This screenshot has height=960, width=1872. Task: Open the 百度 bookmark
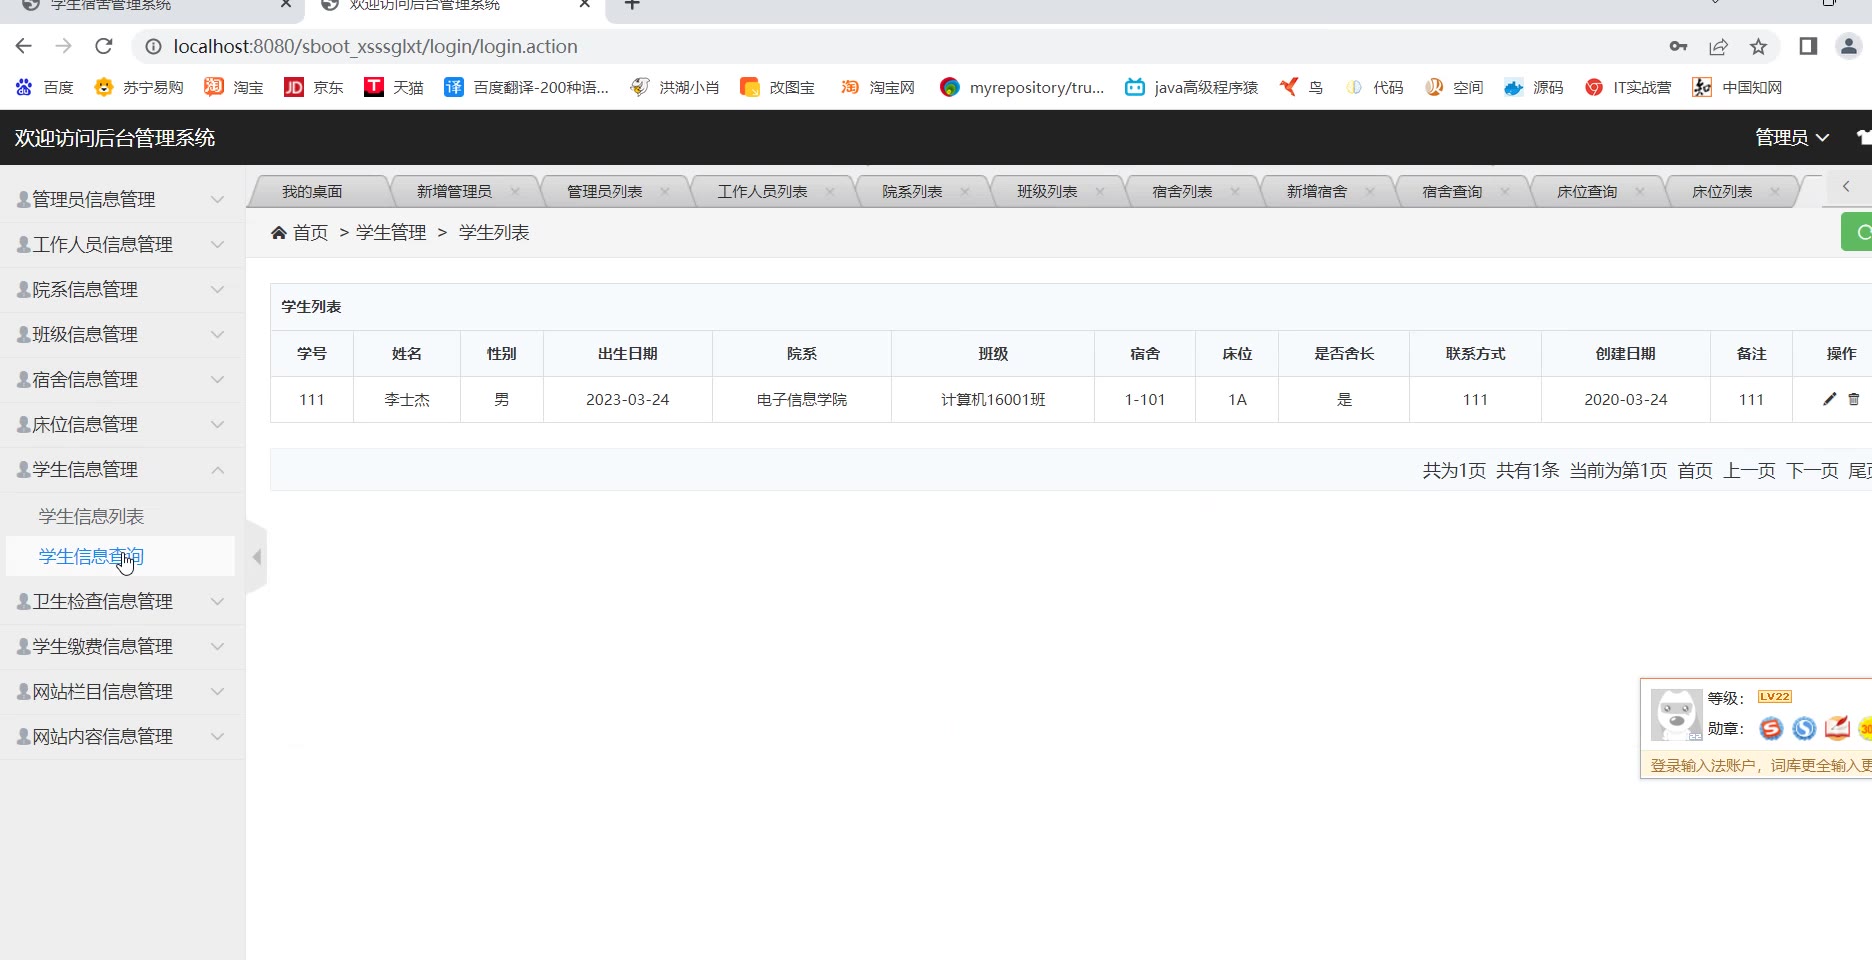pyautogui.click(x=45, y=87)
